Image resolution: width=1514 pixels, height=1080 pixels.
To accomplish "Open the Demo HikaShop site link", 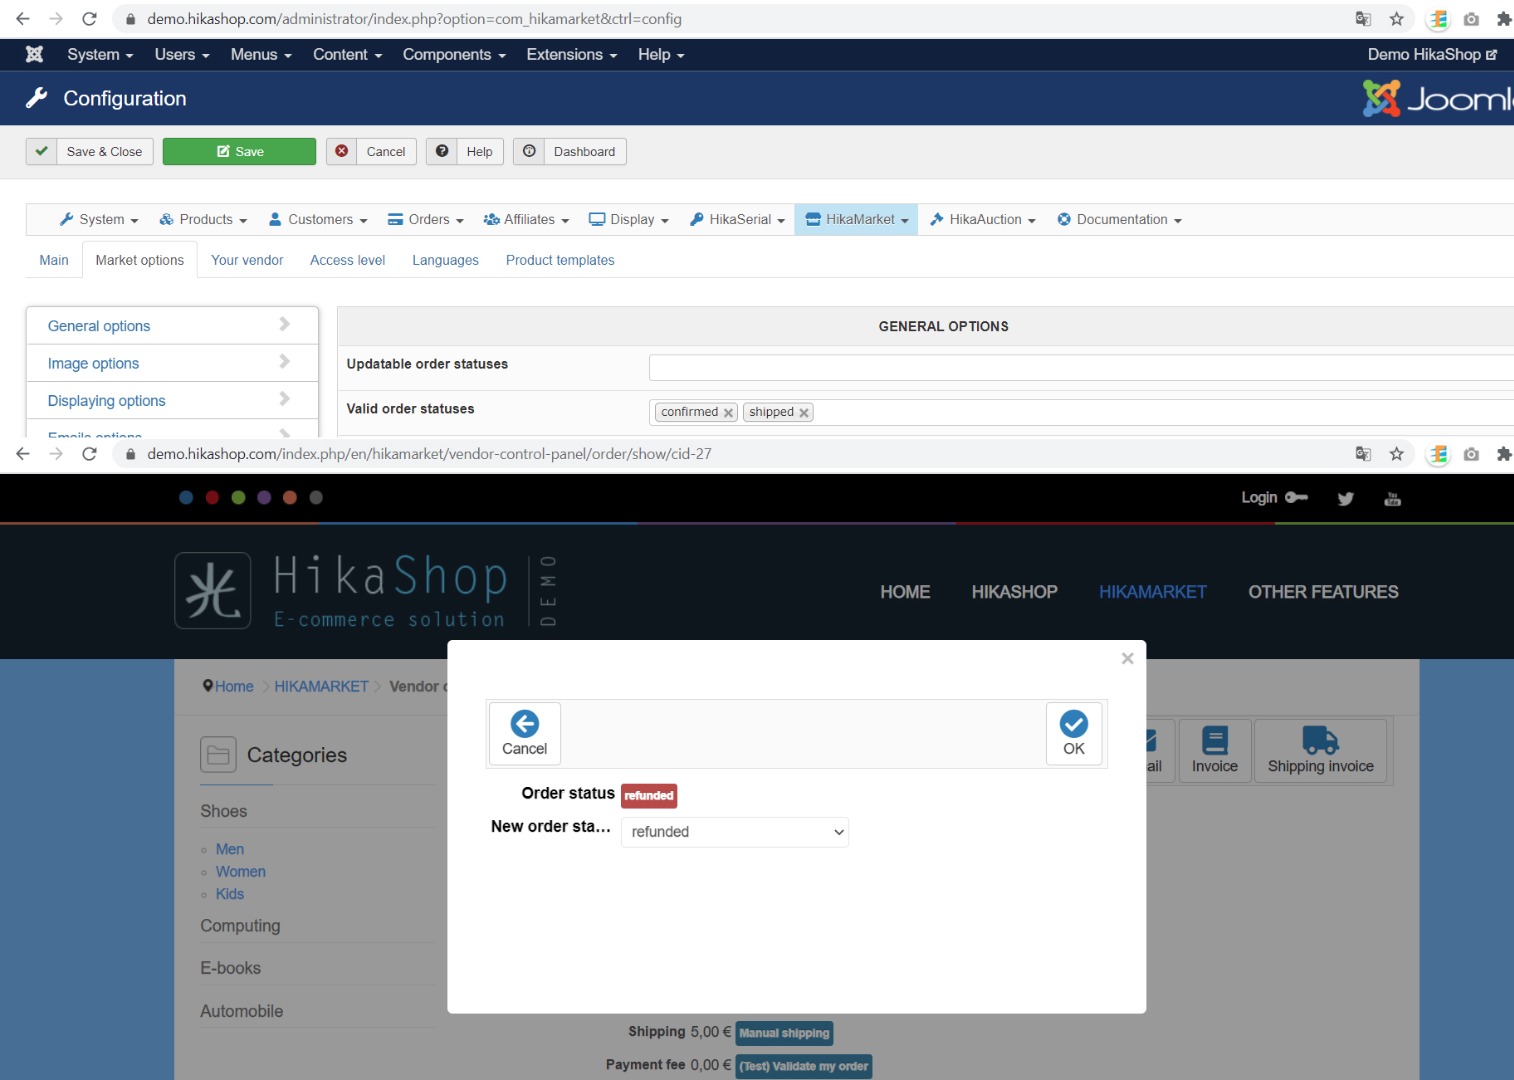I will pos(1432,55).
